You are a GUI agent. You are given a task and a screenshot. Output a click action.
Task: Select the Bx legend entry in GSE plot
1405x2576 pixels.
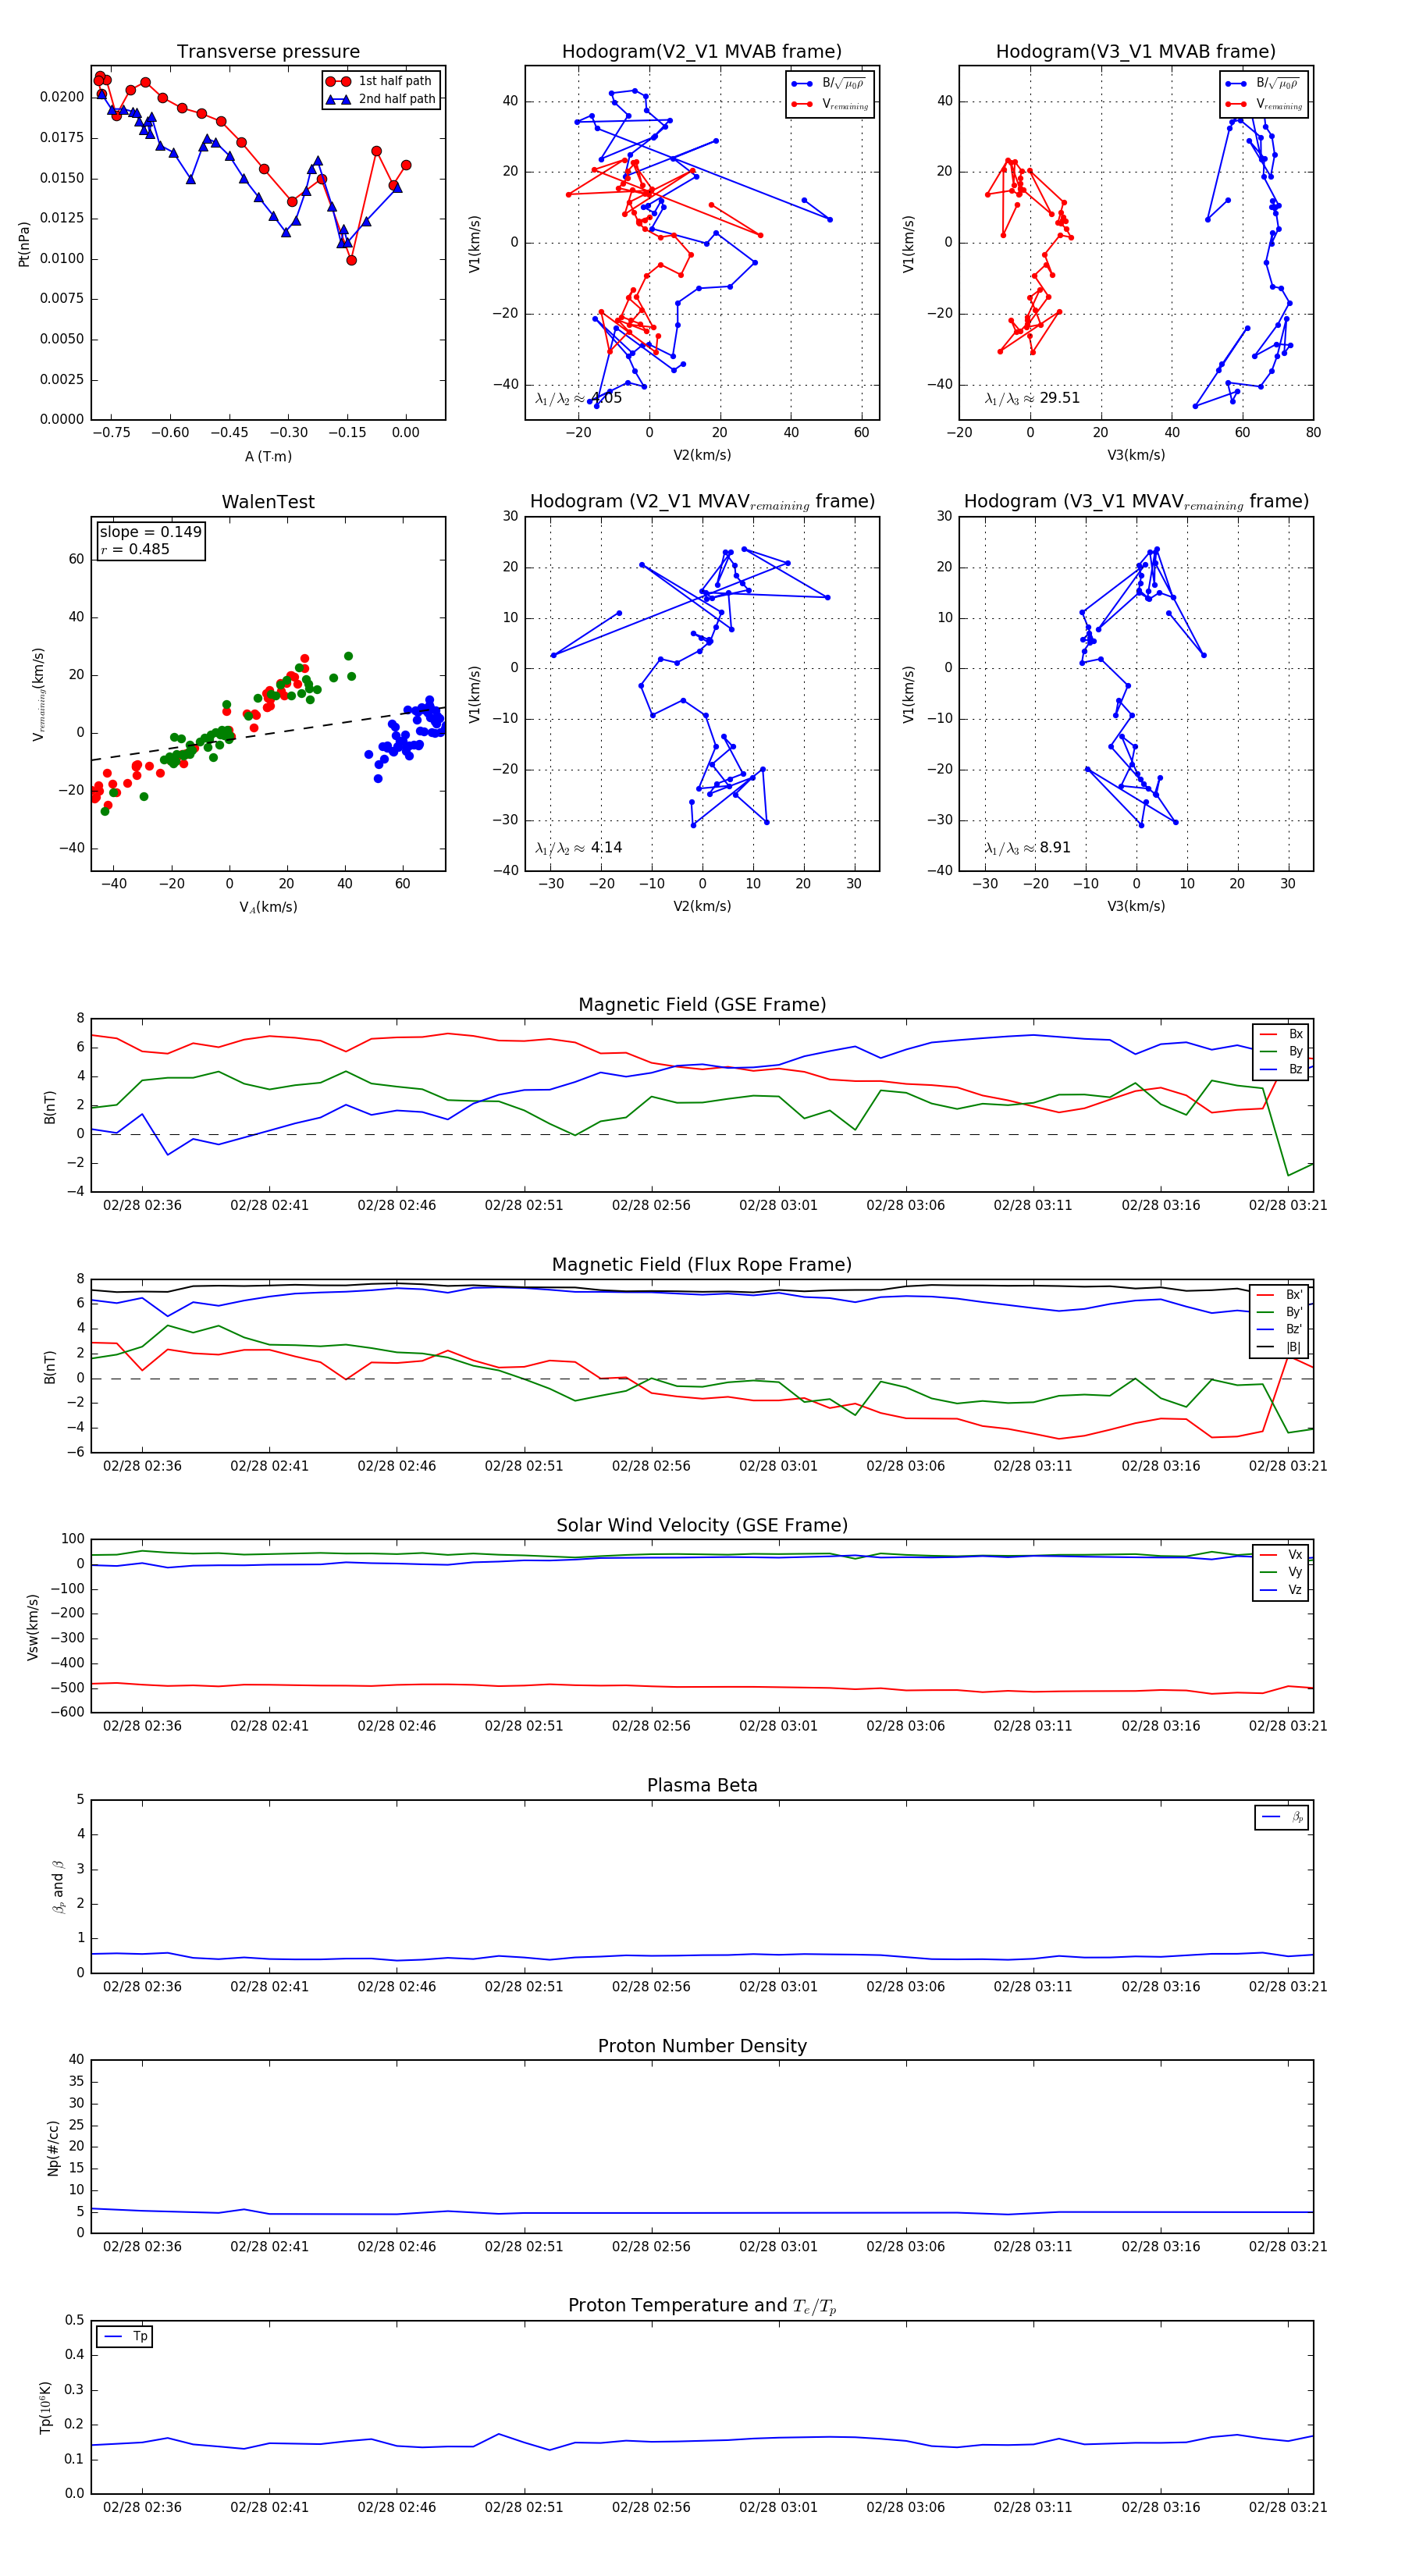point(1282,1034)
